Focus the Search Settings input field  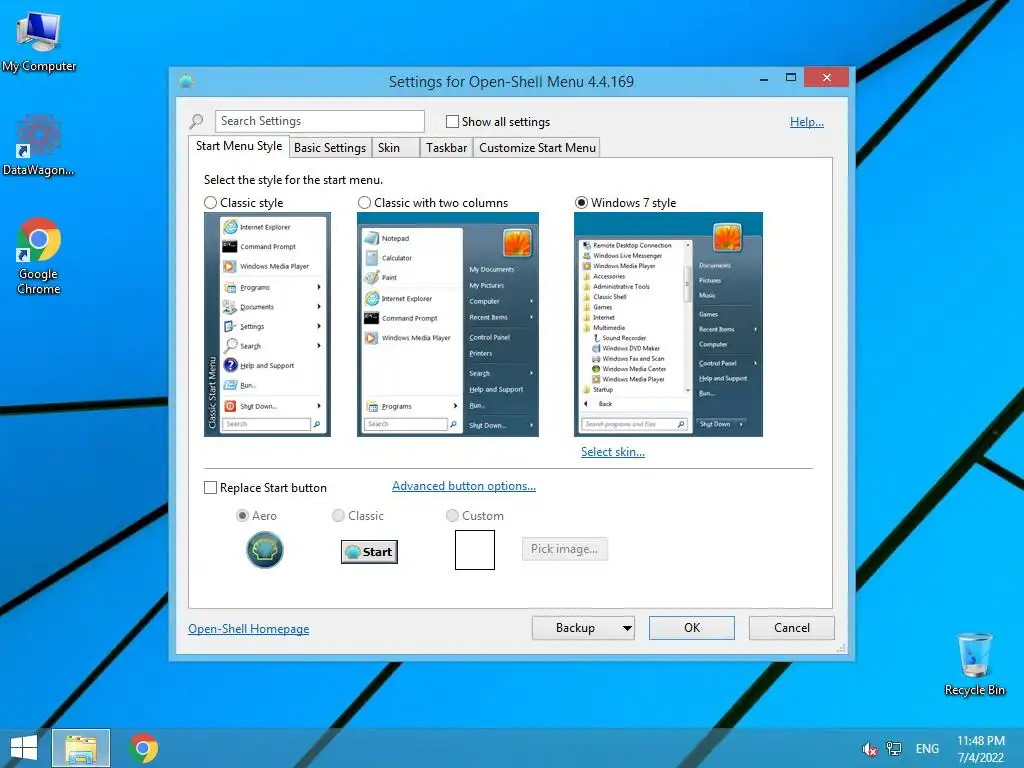319,121
